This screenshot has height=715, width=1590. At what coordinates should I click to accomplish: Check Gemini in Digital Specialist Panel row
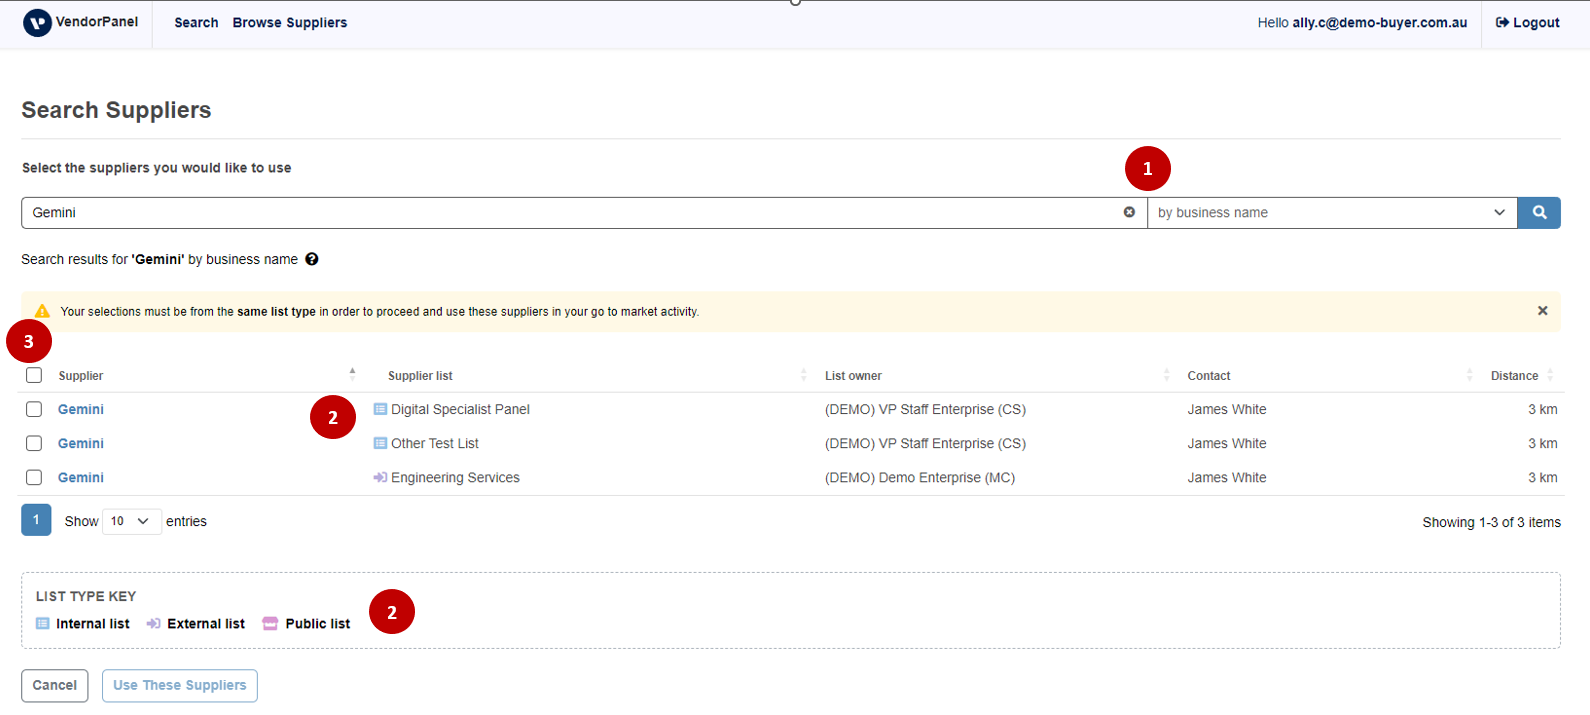(34, 409)
